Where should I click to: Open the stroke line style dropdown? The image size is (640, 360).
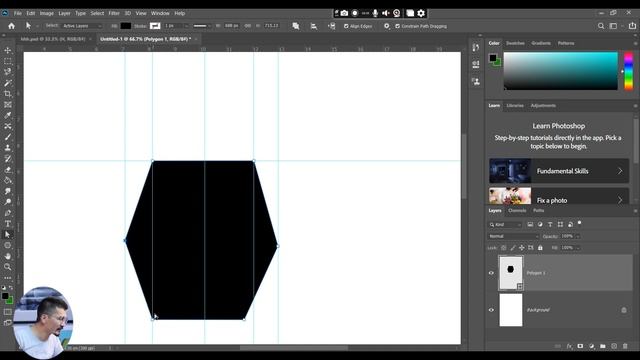(x=202, y=26)
